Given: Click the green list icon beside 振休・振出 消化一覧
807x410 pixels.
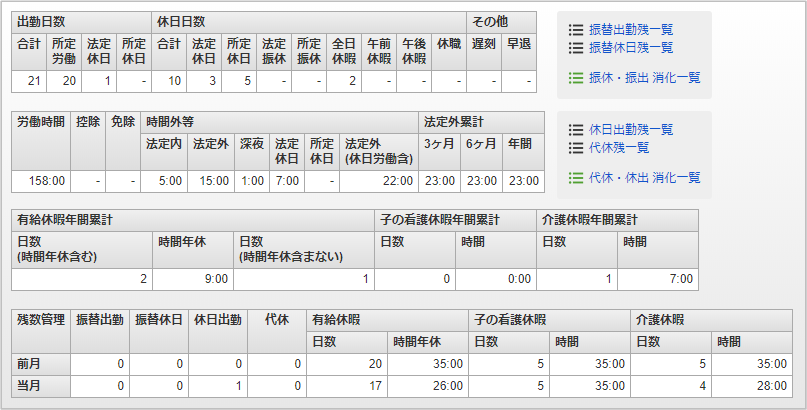Looking at the screenshot, I should point(576,78).
